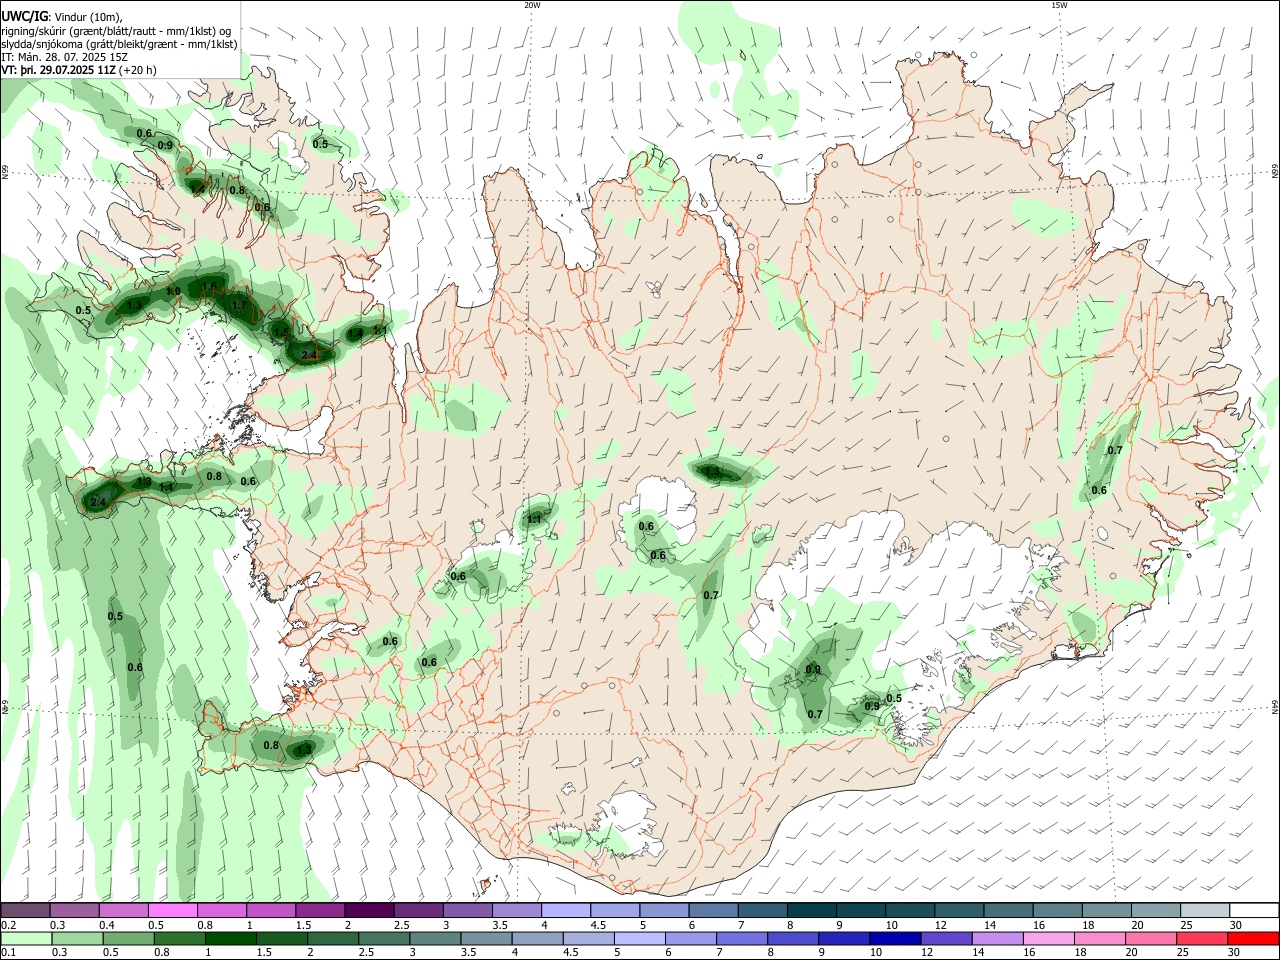This screenshot has width=1280, height=960.
Task: Pick the dark teal 8–9 snow legend swatch
Action: pyautogui.click(x=811, y=910)
